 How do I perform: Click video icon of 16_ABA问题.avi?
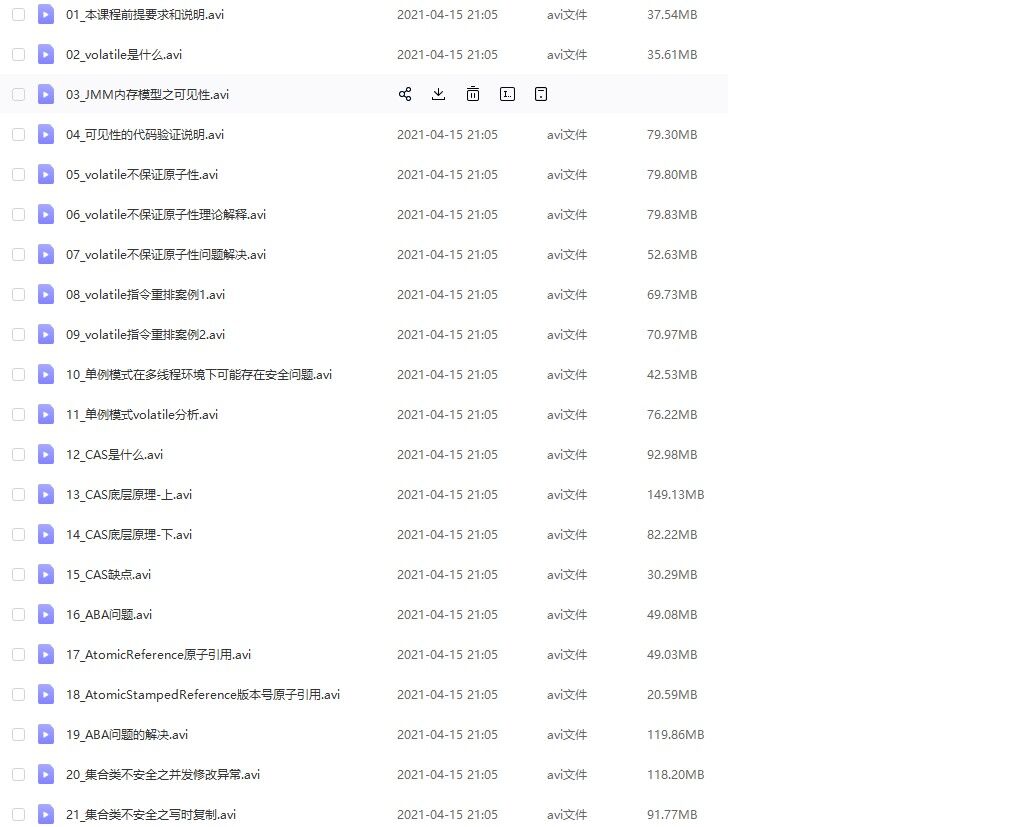[46, 614]
